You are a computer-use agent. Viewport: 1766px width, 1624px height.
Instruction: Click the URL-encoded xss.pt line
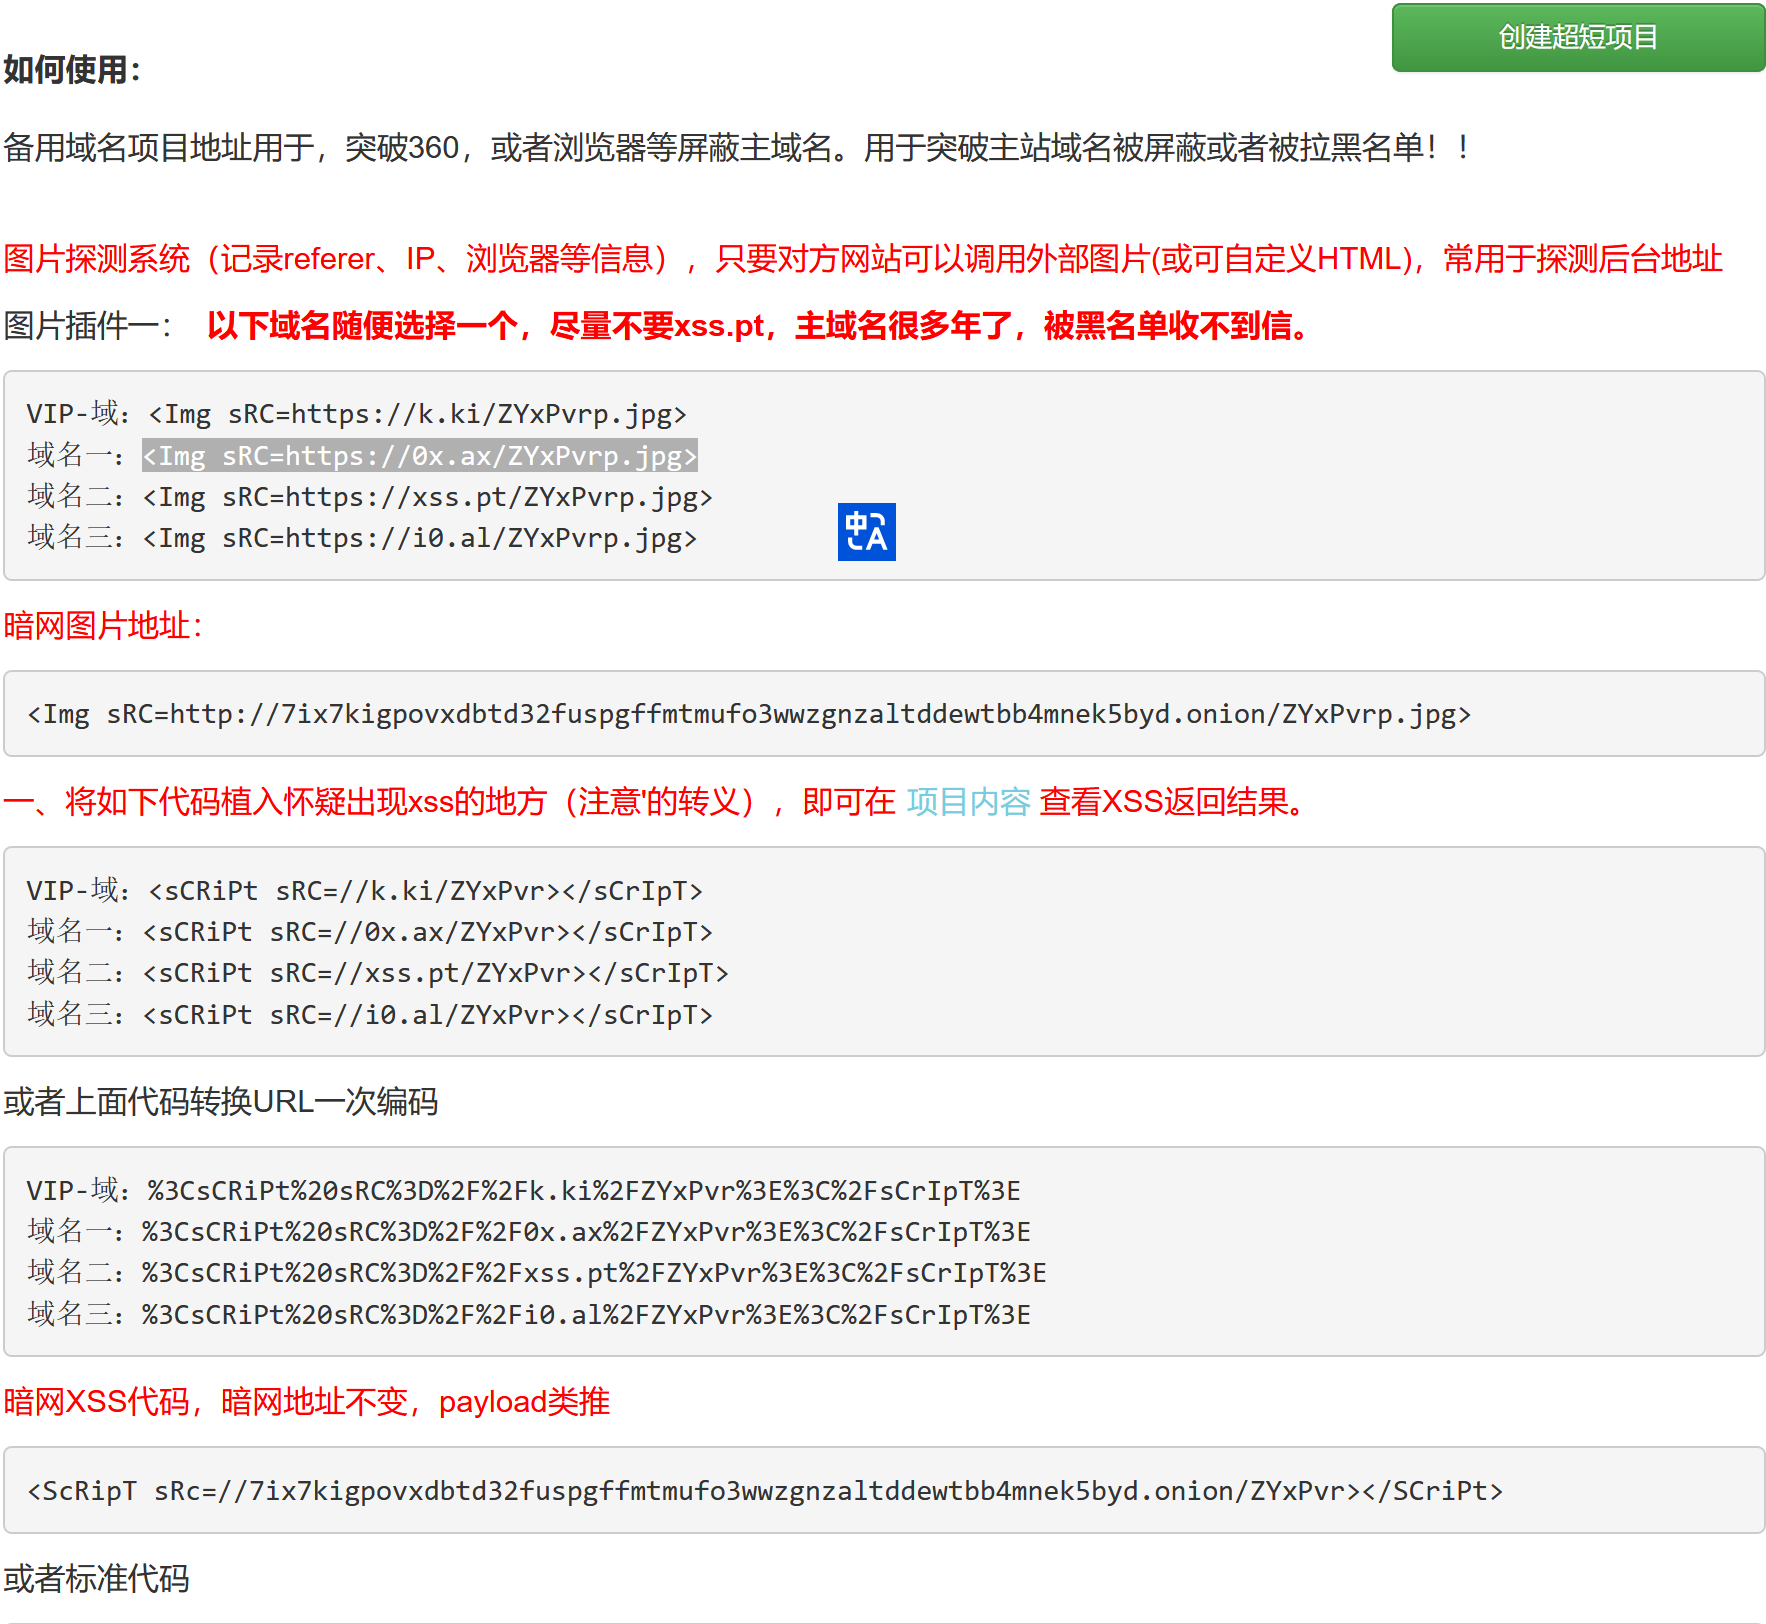click(x=537, y=1273)
